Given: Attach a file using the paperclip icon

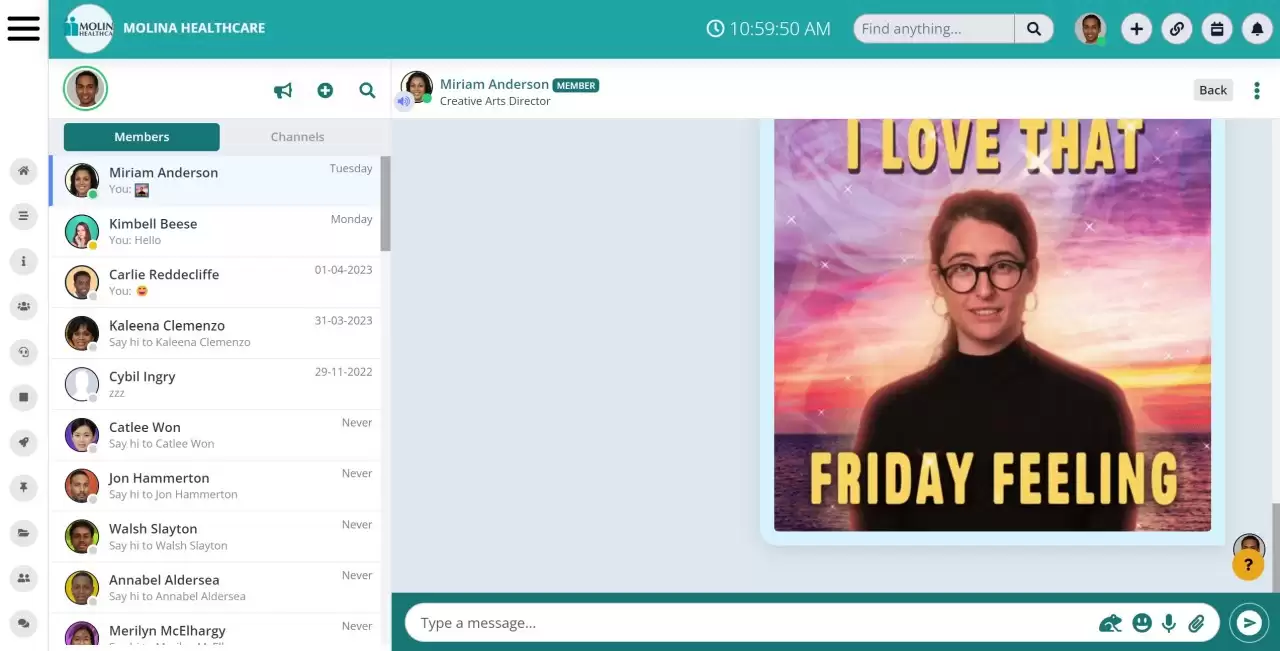Looking at the screenshot, I should [x=1196, y=622].
